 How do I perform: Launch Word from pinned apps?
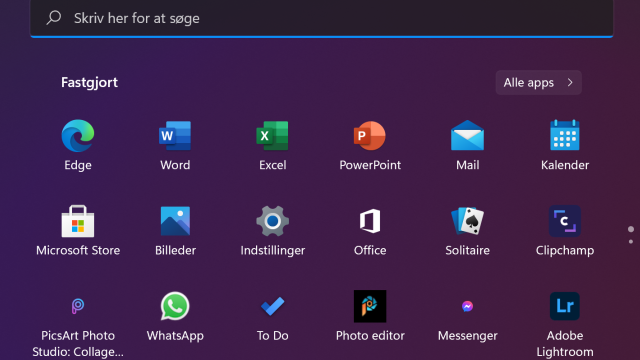click(x=175, y=136)
